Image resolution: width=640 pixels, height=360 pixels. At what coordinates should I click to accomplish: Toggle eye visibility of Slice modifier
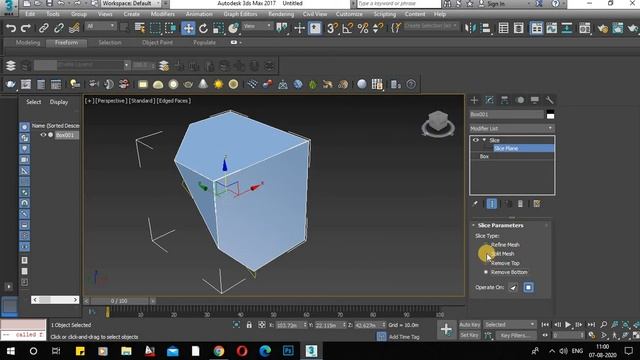click(x=476, y=140)
